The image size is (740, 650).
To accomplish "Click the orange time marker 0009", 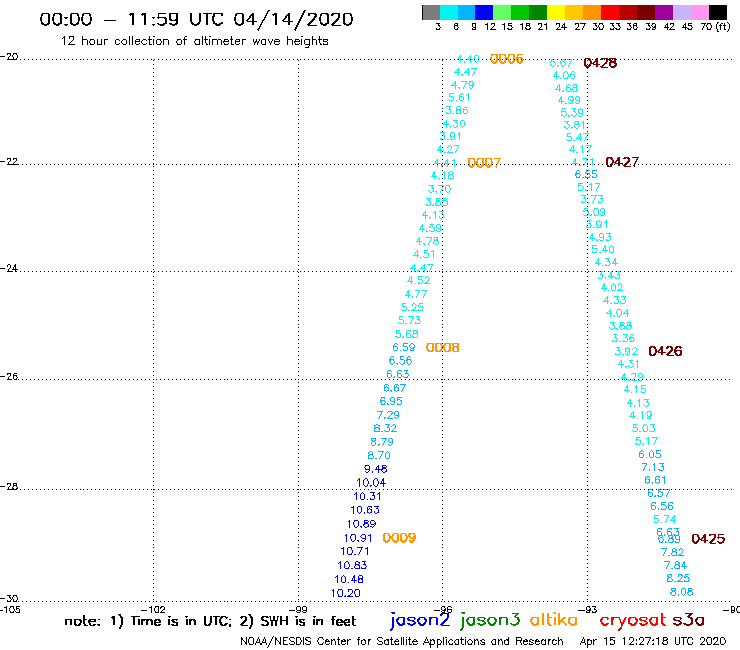I will 399,538.
